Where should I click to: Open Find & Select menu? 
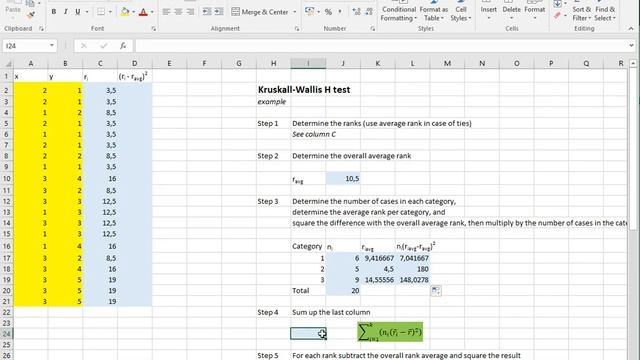tap(605, 13)
